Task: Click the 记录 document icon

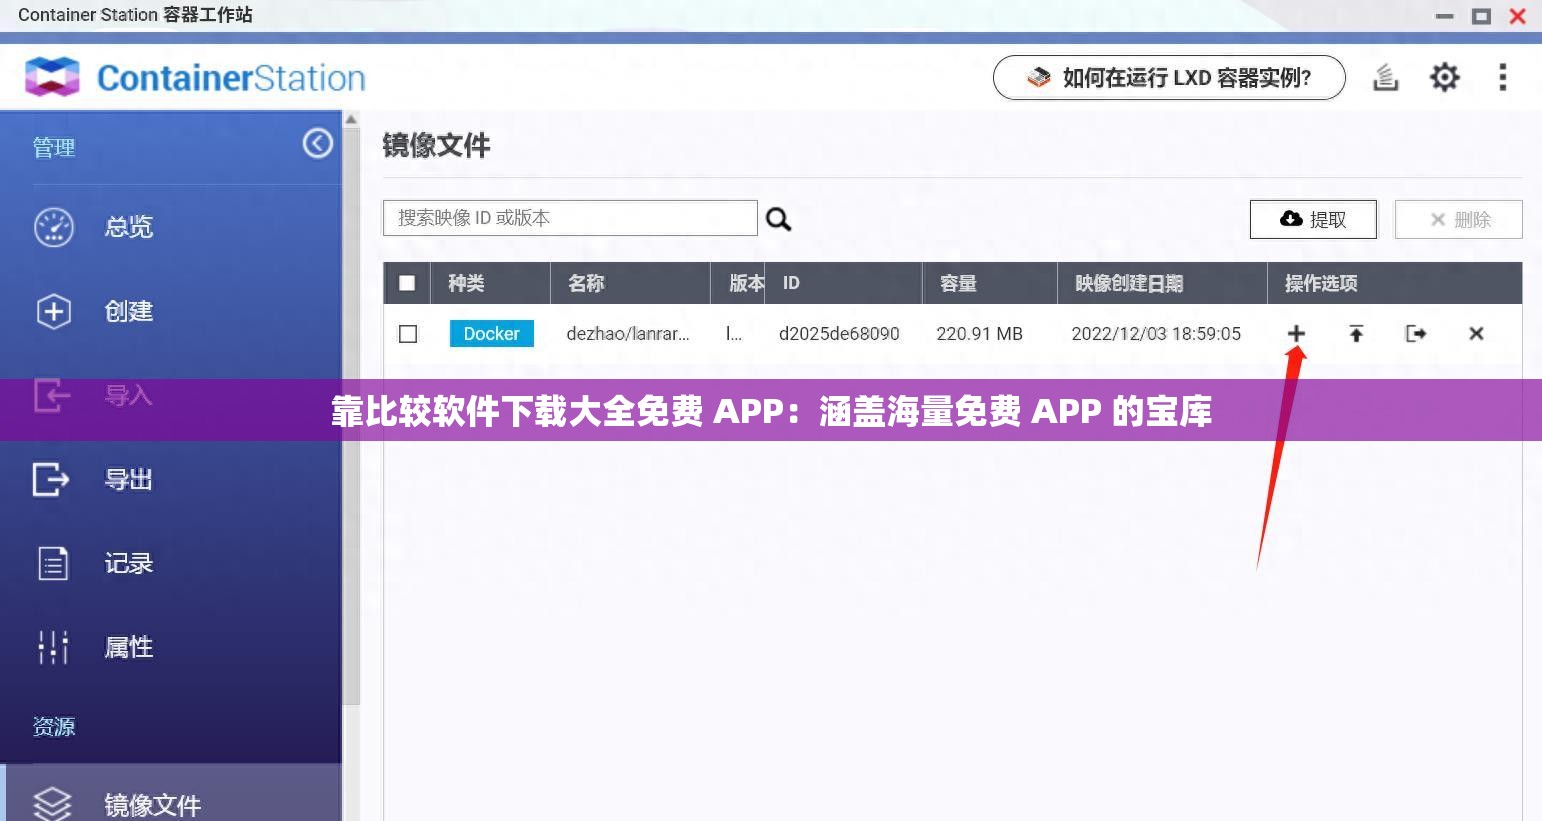Action: coord(53,563)
